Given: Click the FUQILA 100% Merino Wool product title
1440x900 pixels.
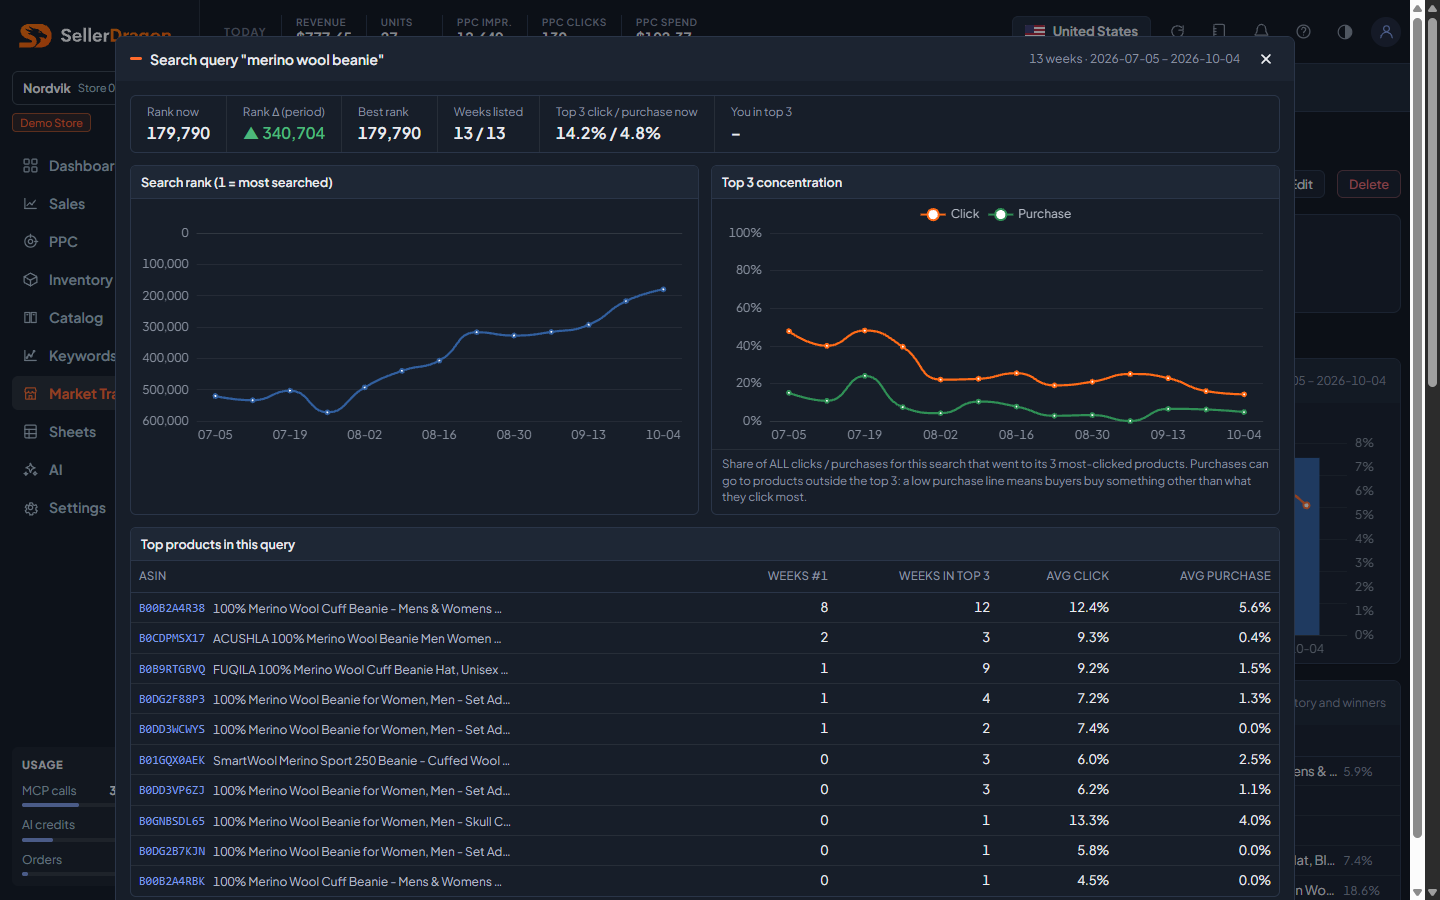Looking at the screenshot, I should point(360,669).
